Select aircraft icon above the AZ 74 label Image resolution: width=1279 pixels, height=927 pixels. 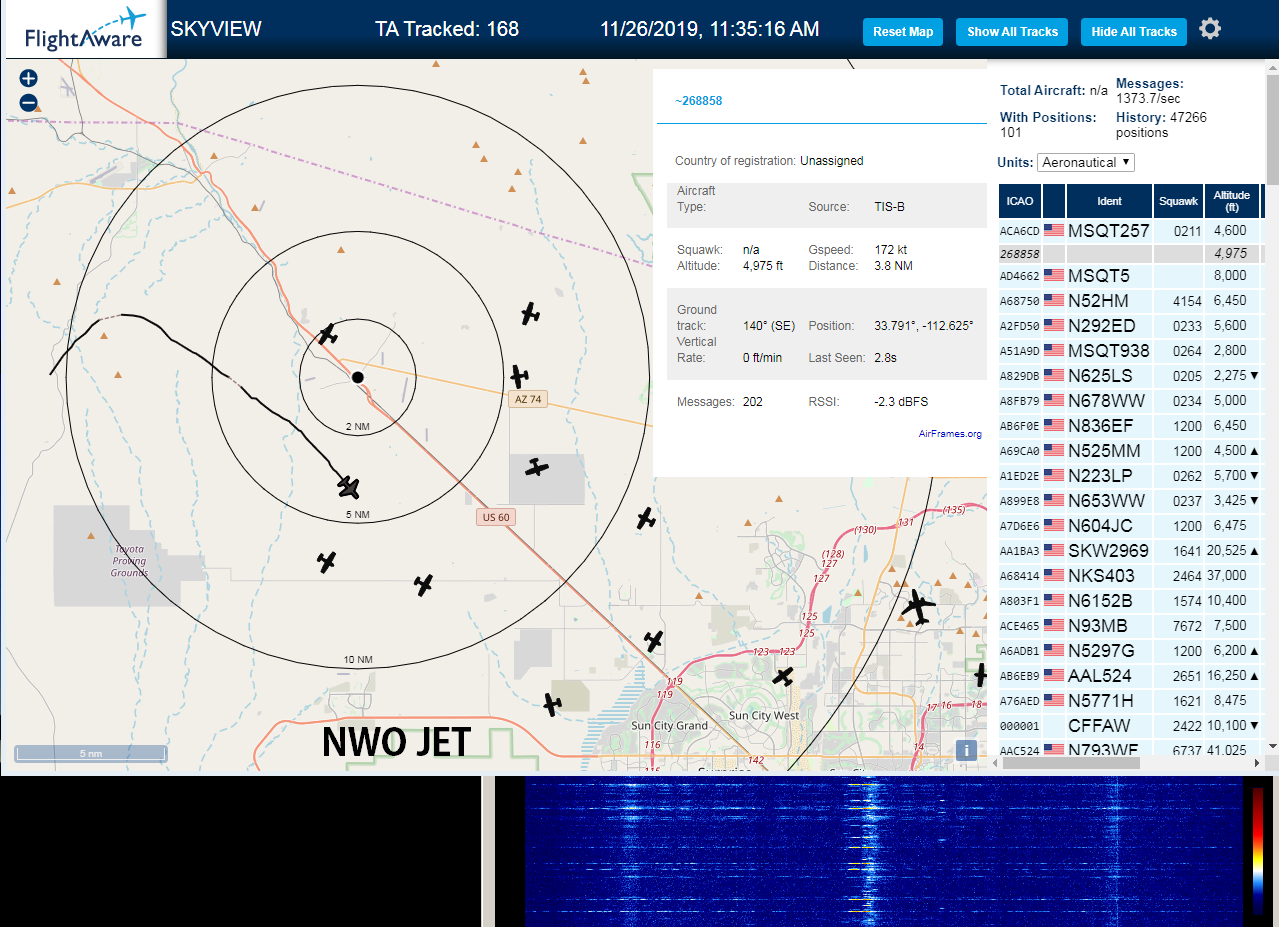click(x=519, y=376)
